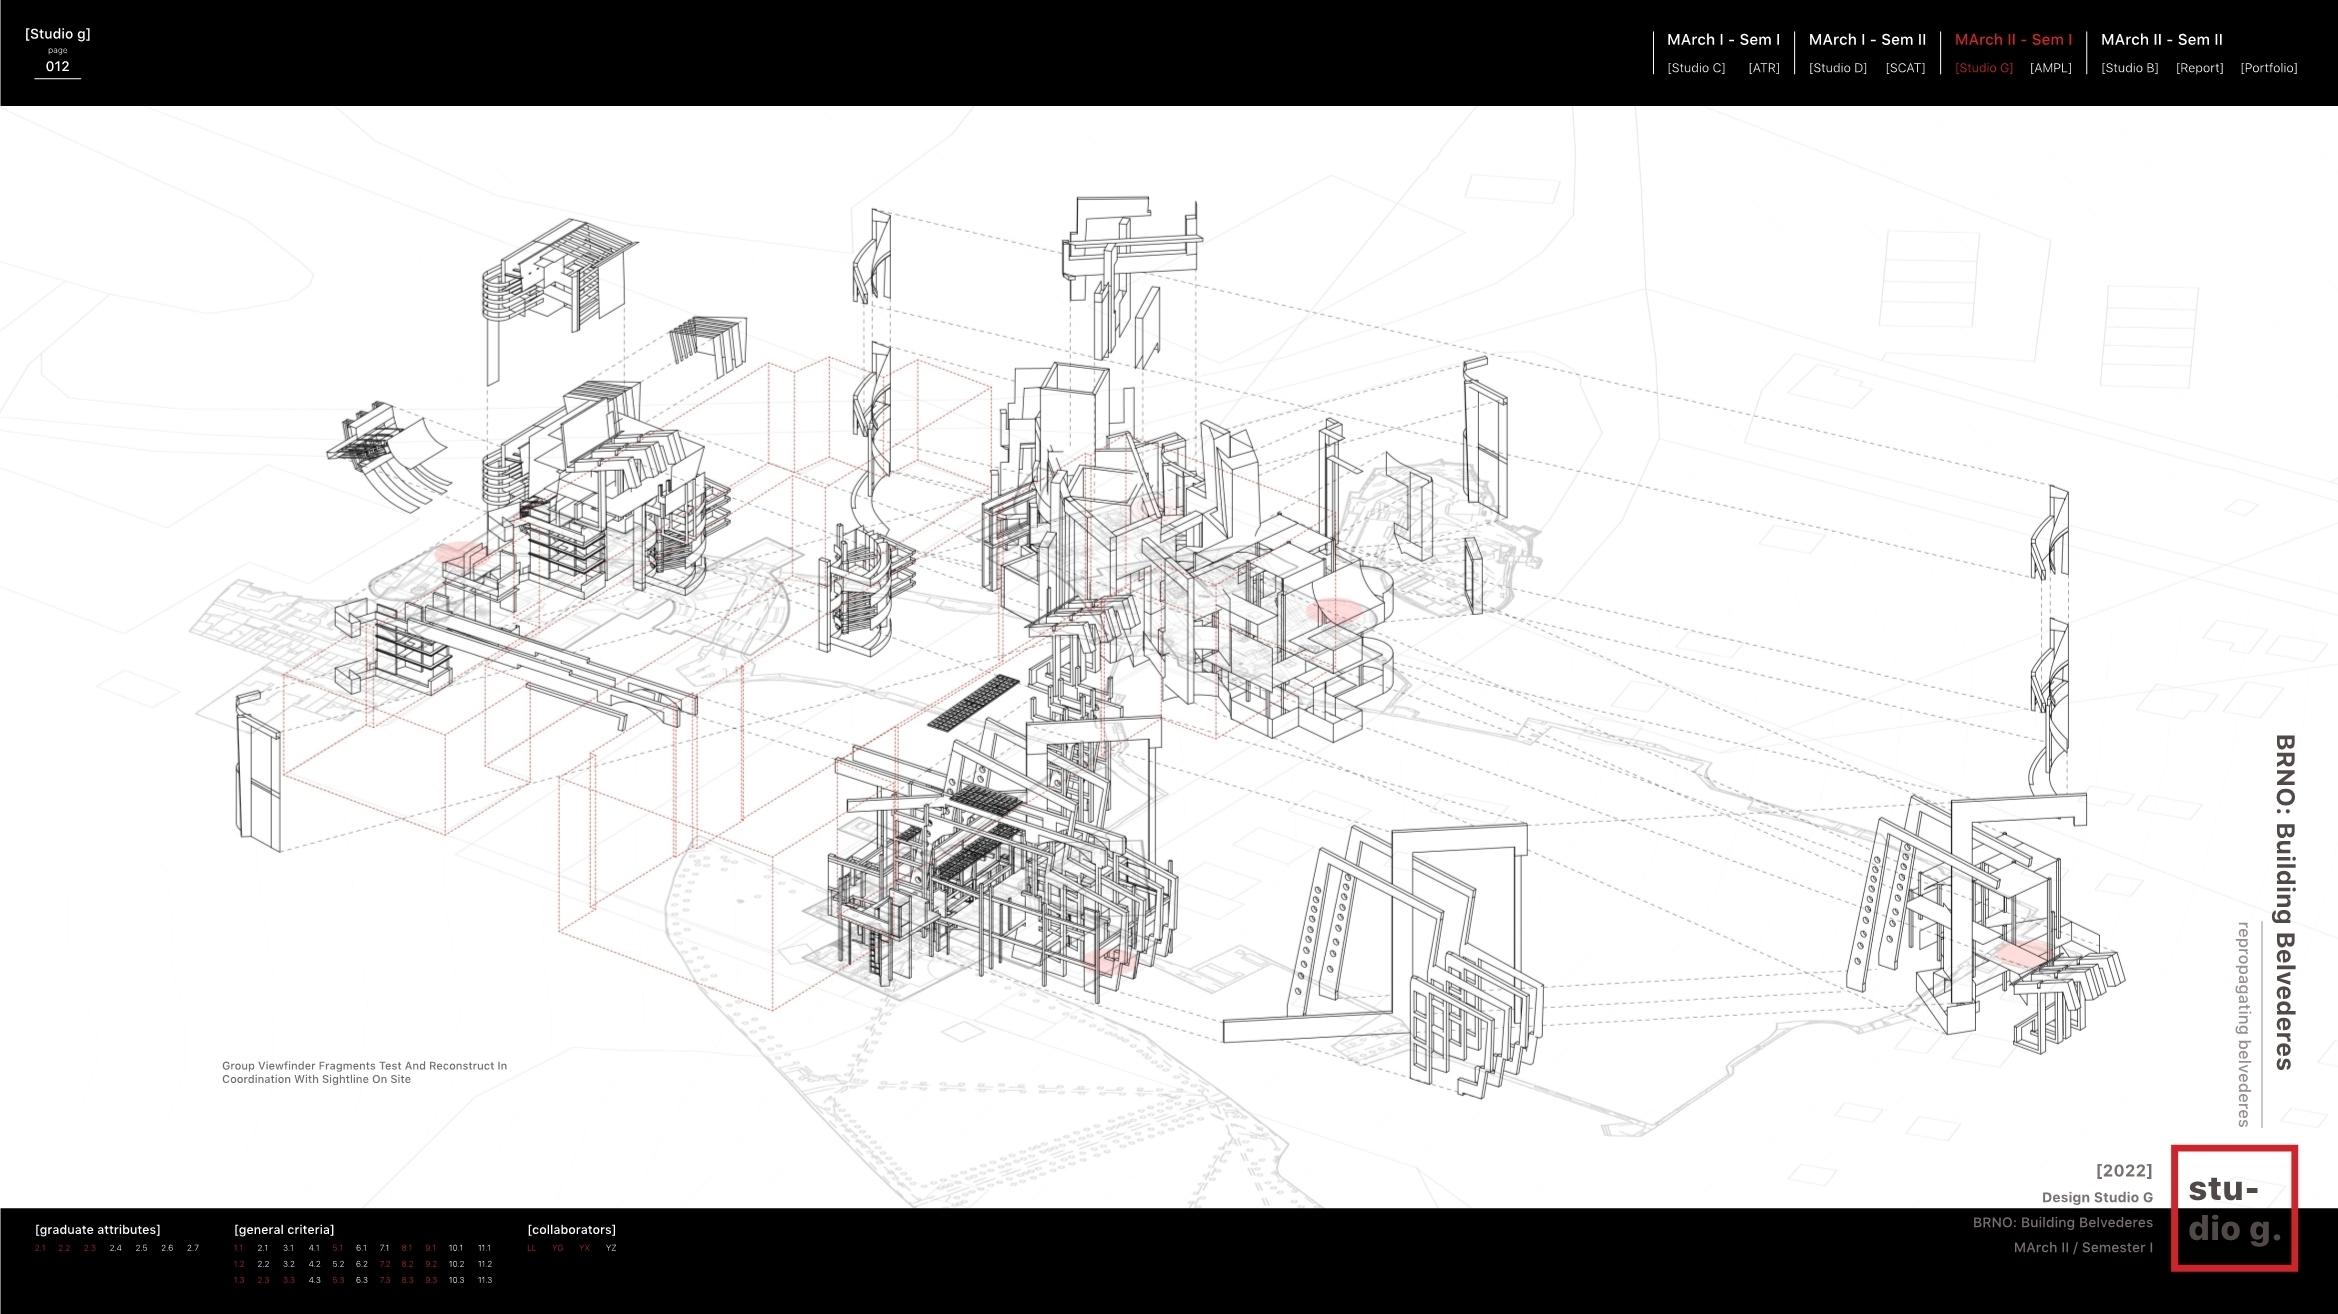
Task: Go to the MArch I - Sem II section
Action: (1867, 40)
